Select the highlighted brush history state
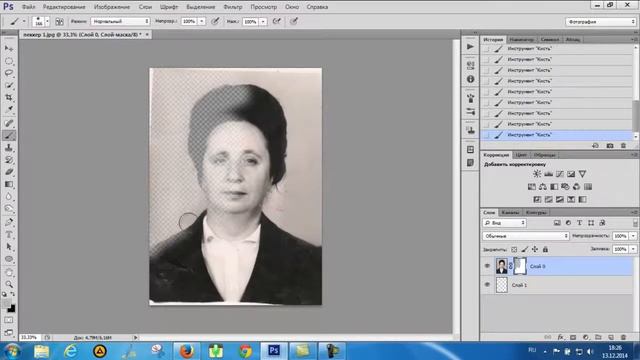This screenshot has height=360, width=640. 557,135
